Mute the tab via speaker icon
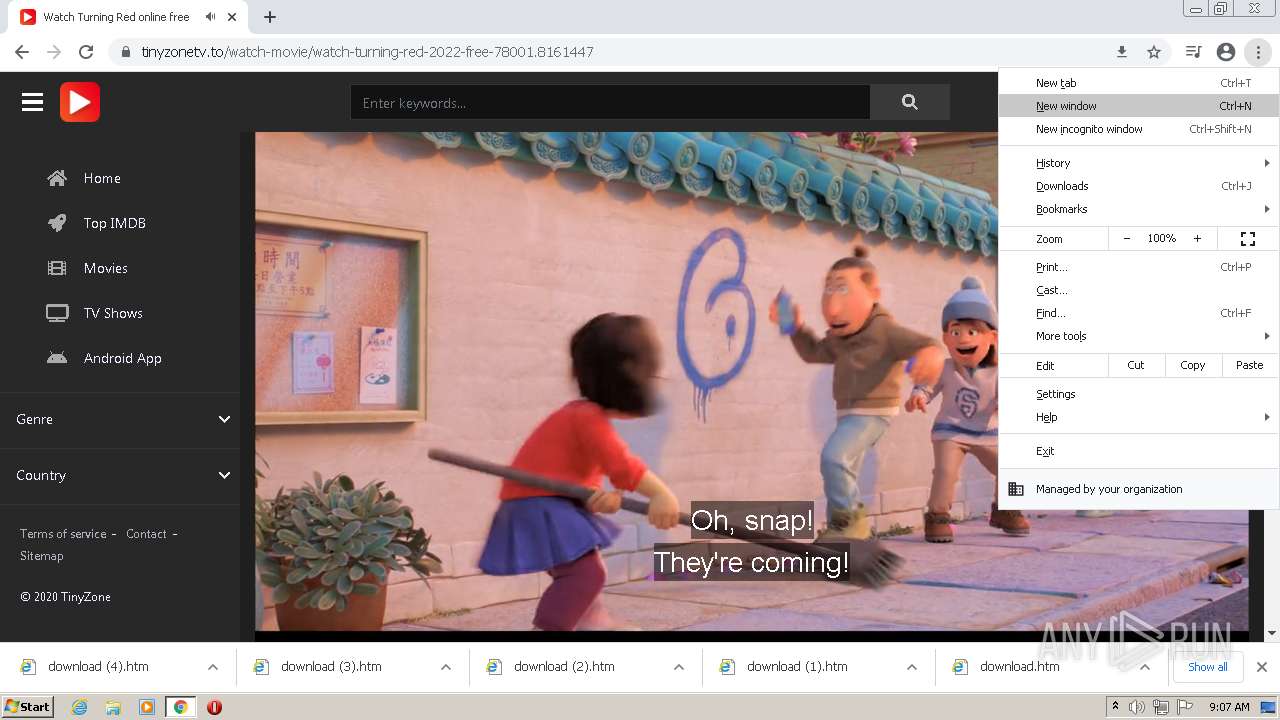The width and height of the screenshot is (1280, 720). click(210, 17)
